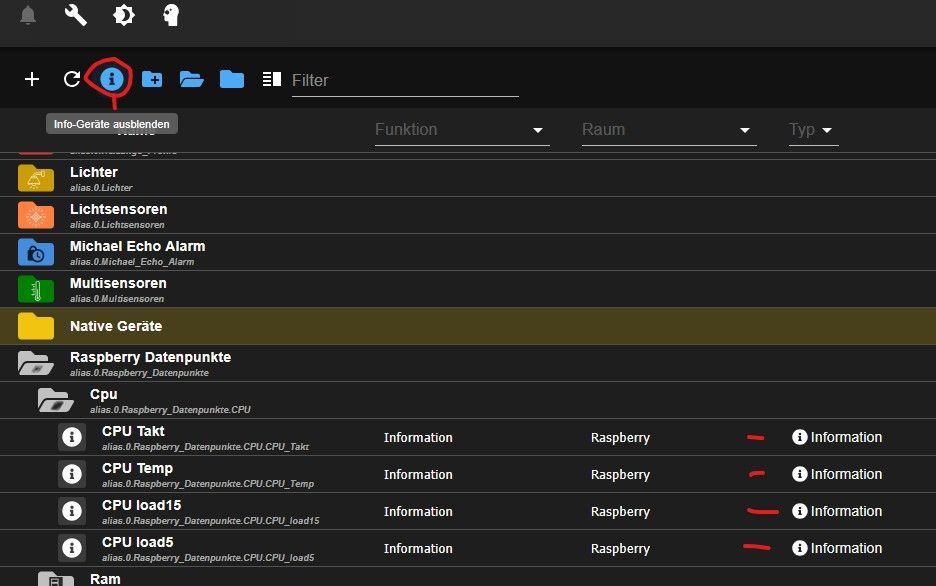Click the type Information icon in CPU load5 row
The height and width of the screenshot is (586, 936).
pyautogui.click(x=799, y=548)
